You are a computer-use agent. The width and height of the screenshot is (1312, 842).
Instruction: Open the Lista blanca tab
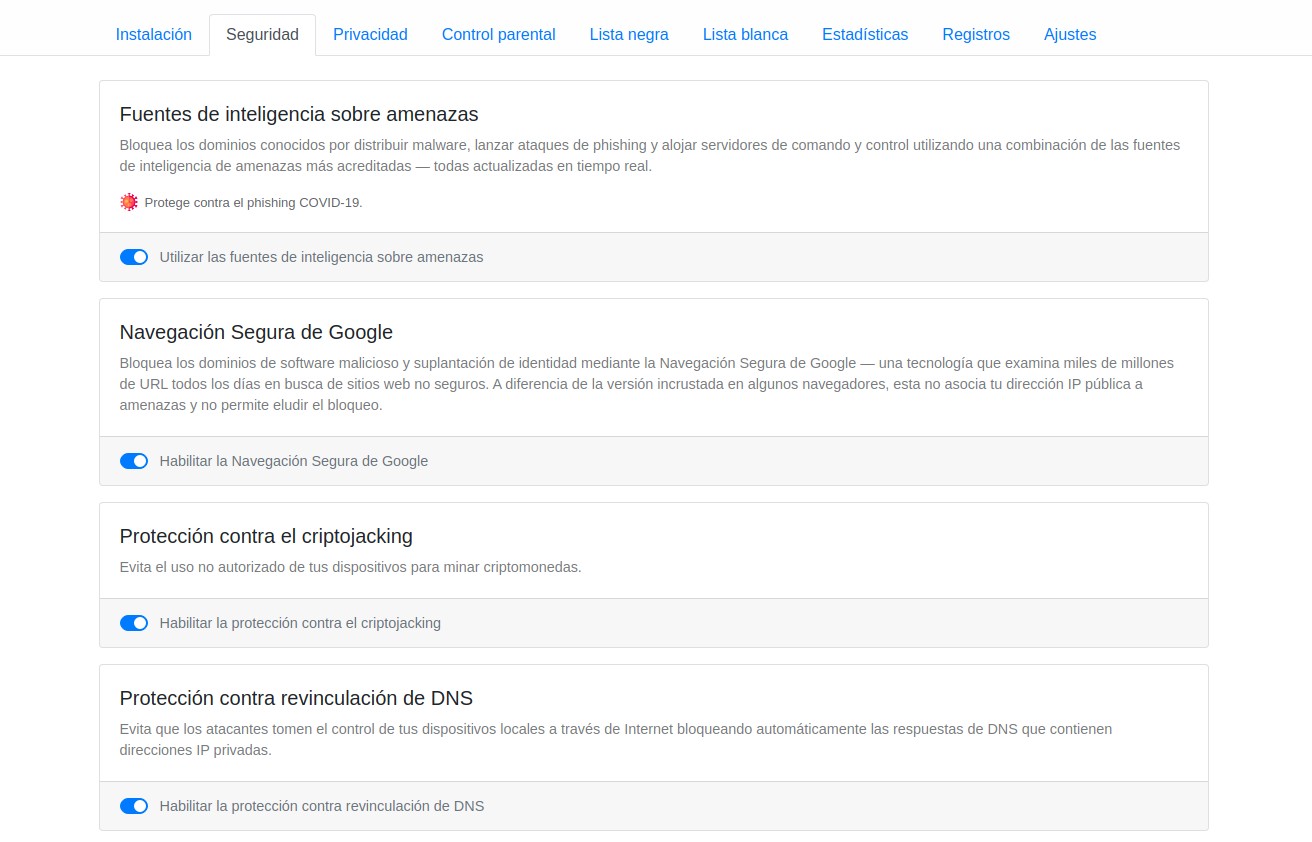tap(745, 34)
